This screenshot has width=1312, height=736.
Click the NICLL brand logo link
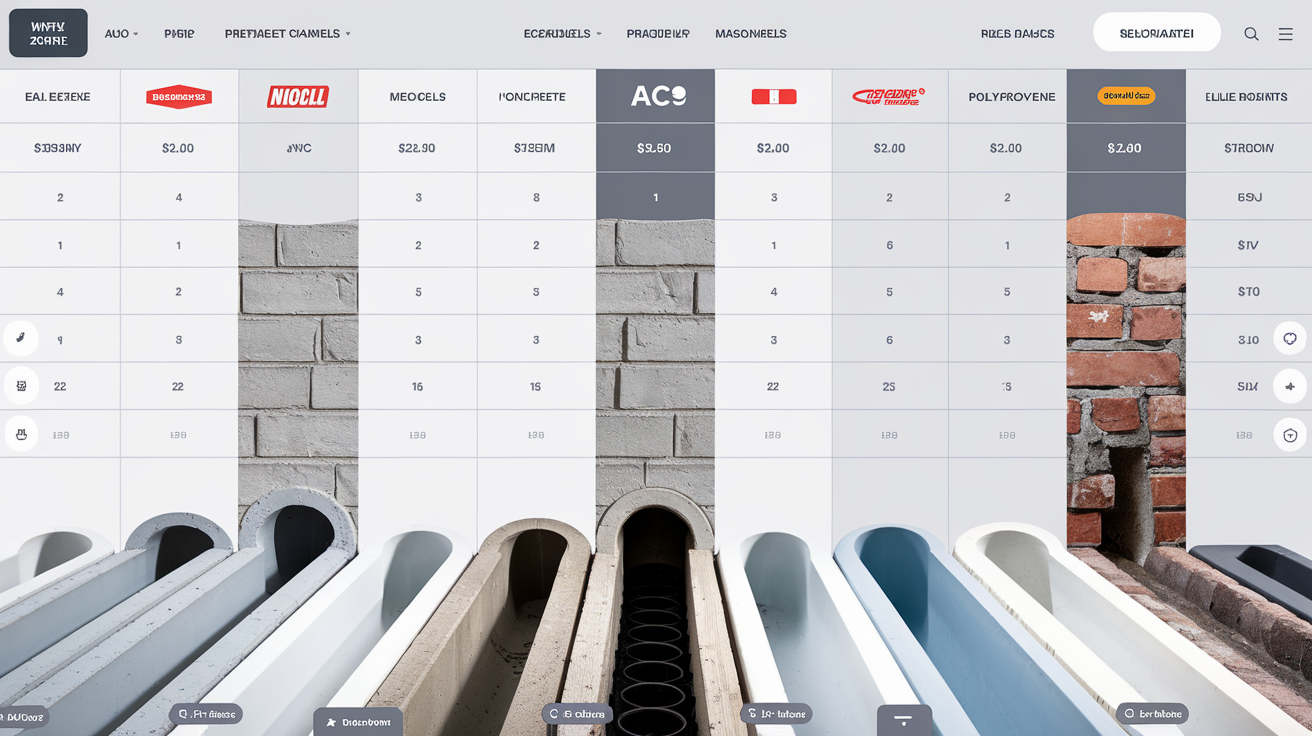pos(297,95)
